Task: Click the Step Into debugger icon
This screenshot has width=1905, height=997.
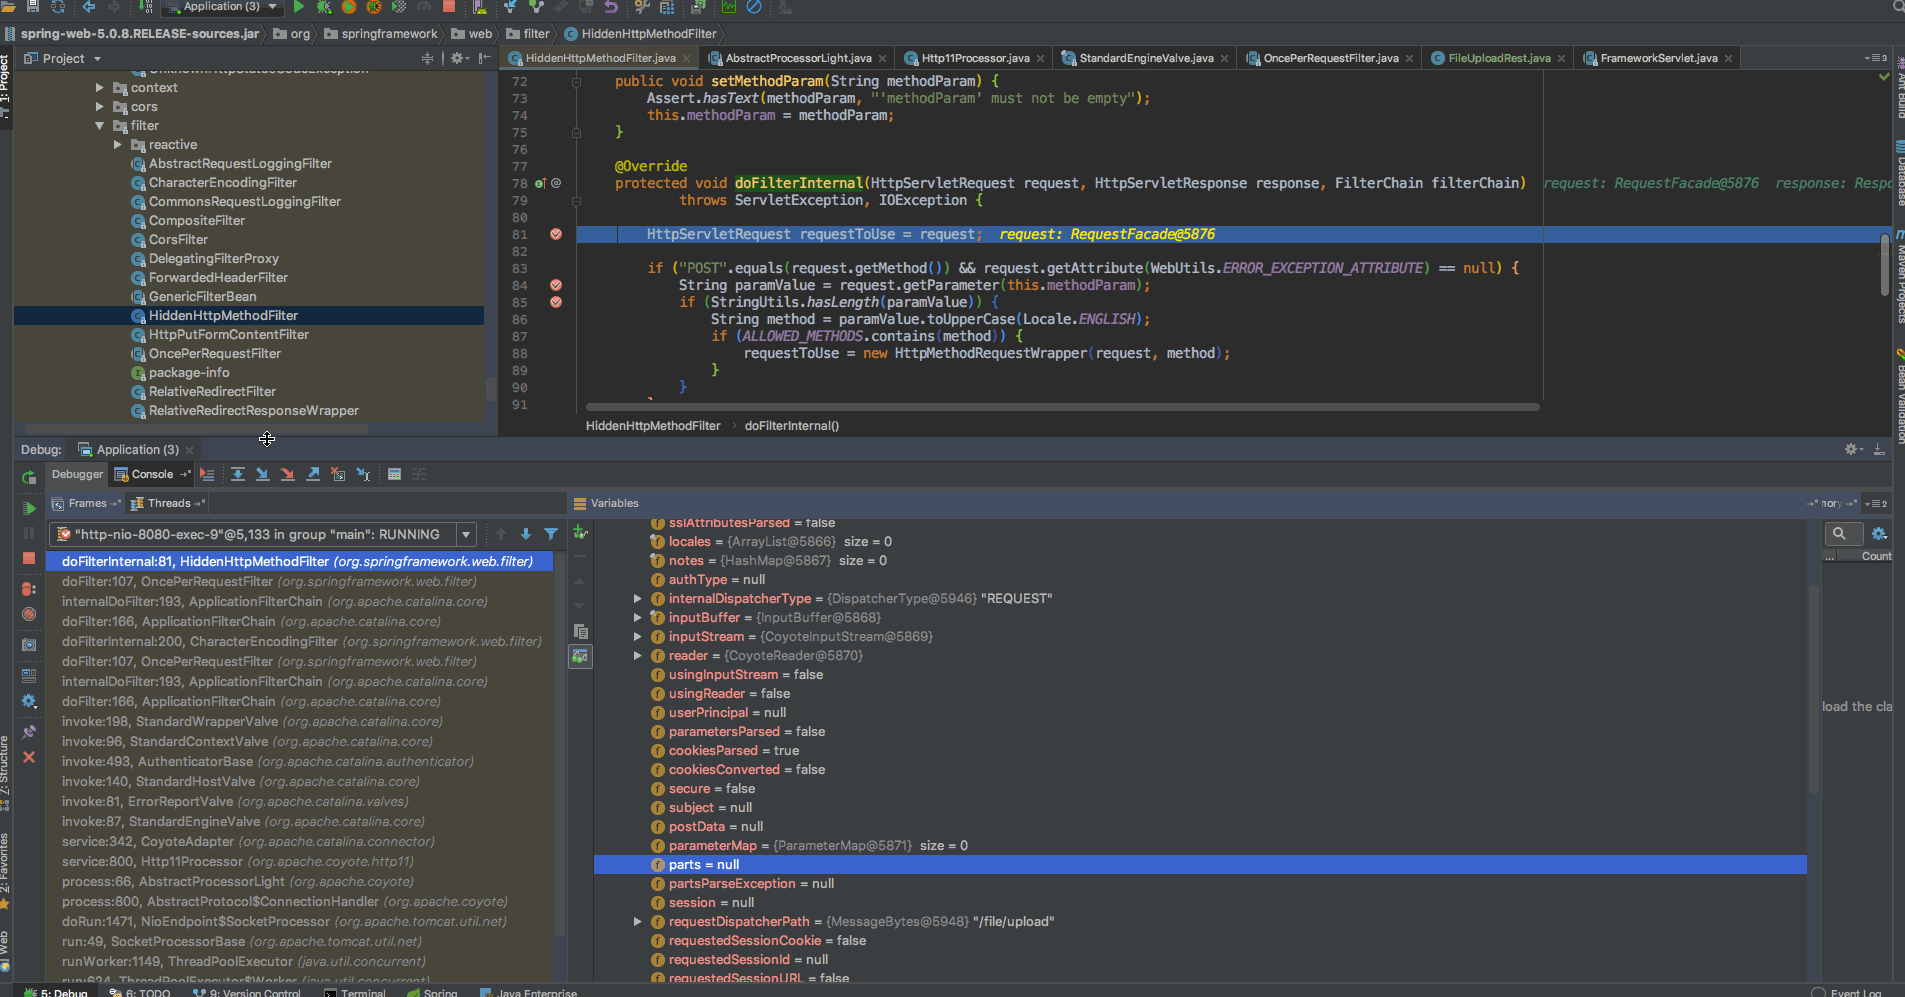Action: tap(263, 474)
